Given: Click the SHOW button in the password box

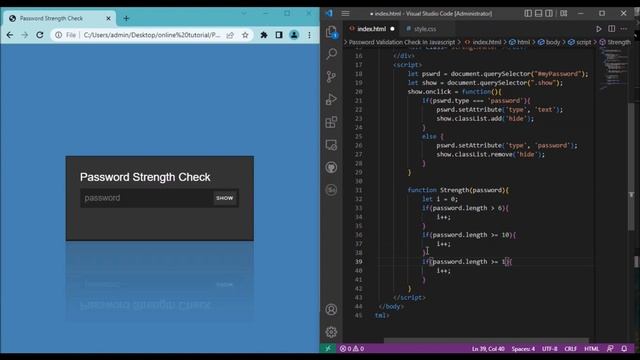Looking at the screenshot, I should 224,198.
